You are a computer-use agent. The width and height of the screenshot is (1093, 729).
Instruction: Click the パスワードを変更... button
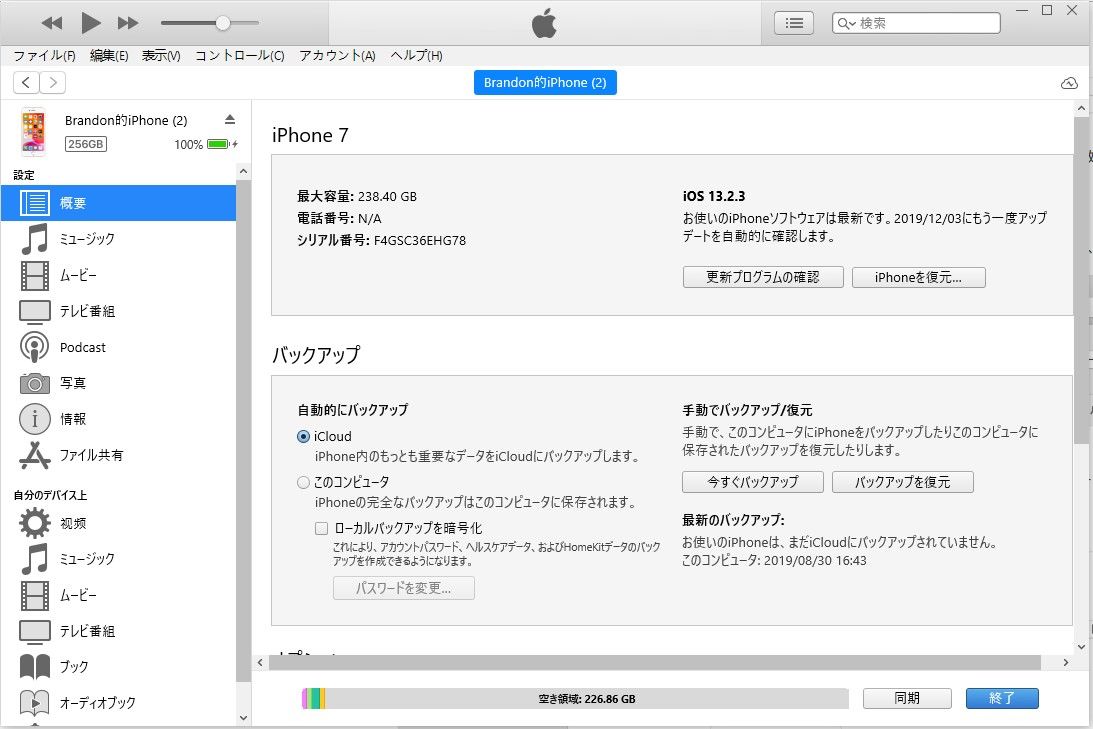404,588
